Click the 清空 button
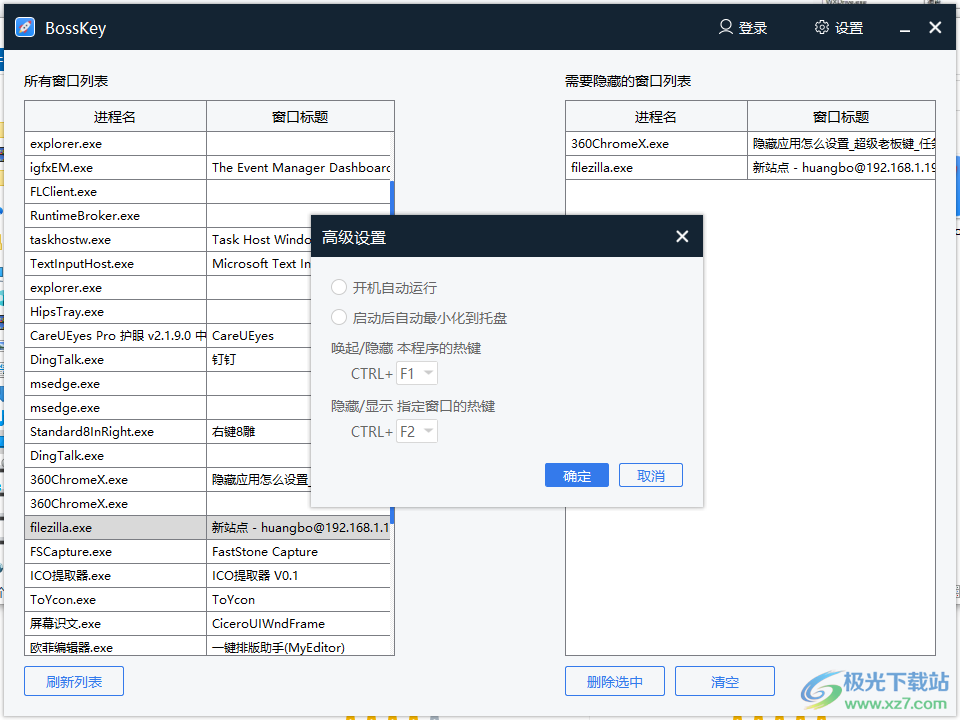The height and width of the screenshot is (720, 960). click(725, 681)
